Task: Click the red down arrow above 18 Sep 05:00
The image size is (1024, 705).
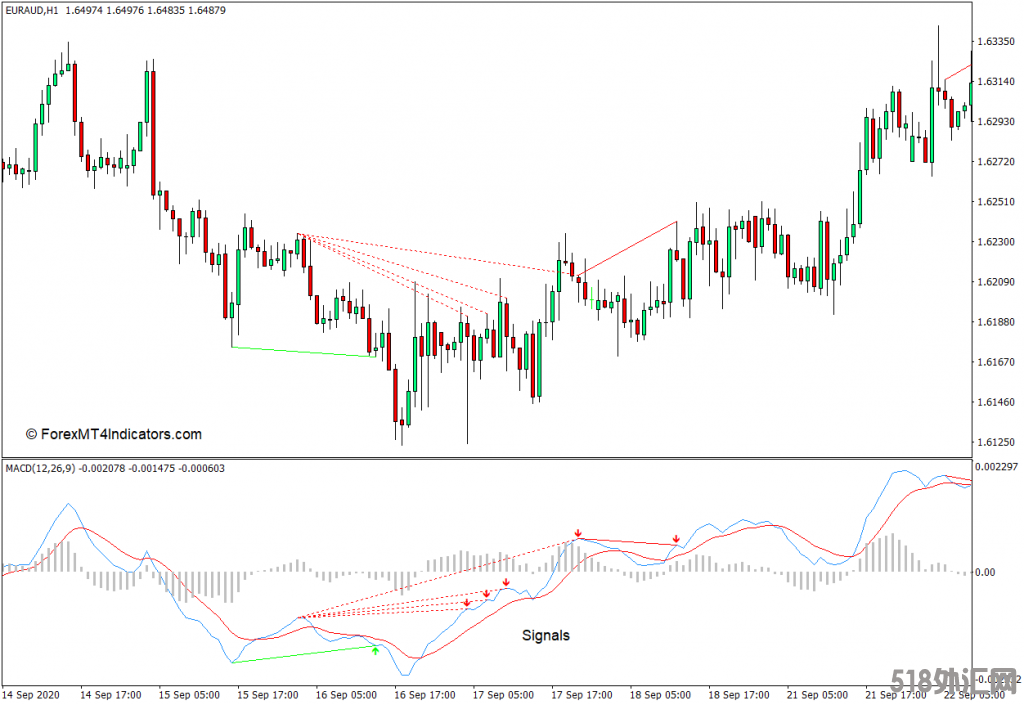Action: point(677,539)
